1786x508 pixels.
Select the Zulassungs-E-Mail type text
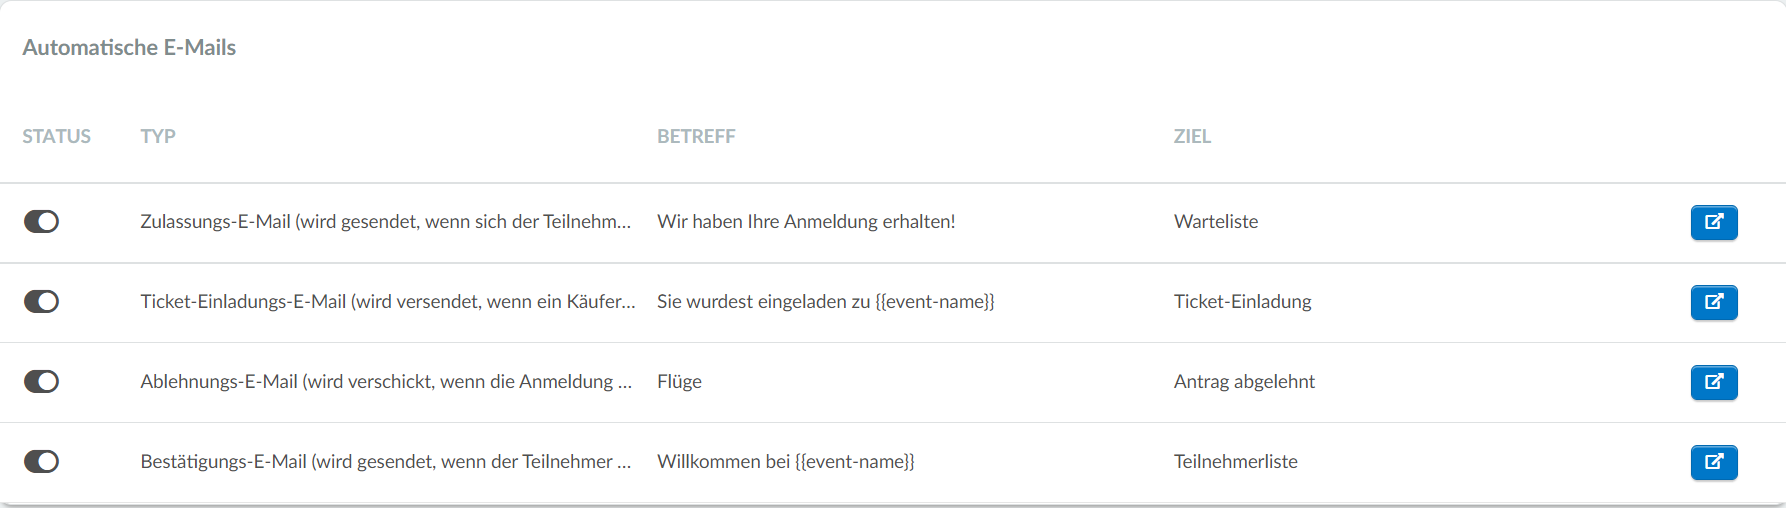[386, 221]
